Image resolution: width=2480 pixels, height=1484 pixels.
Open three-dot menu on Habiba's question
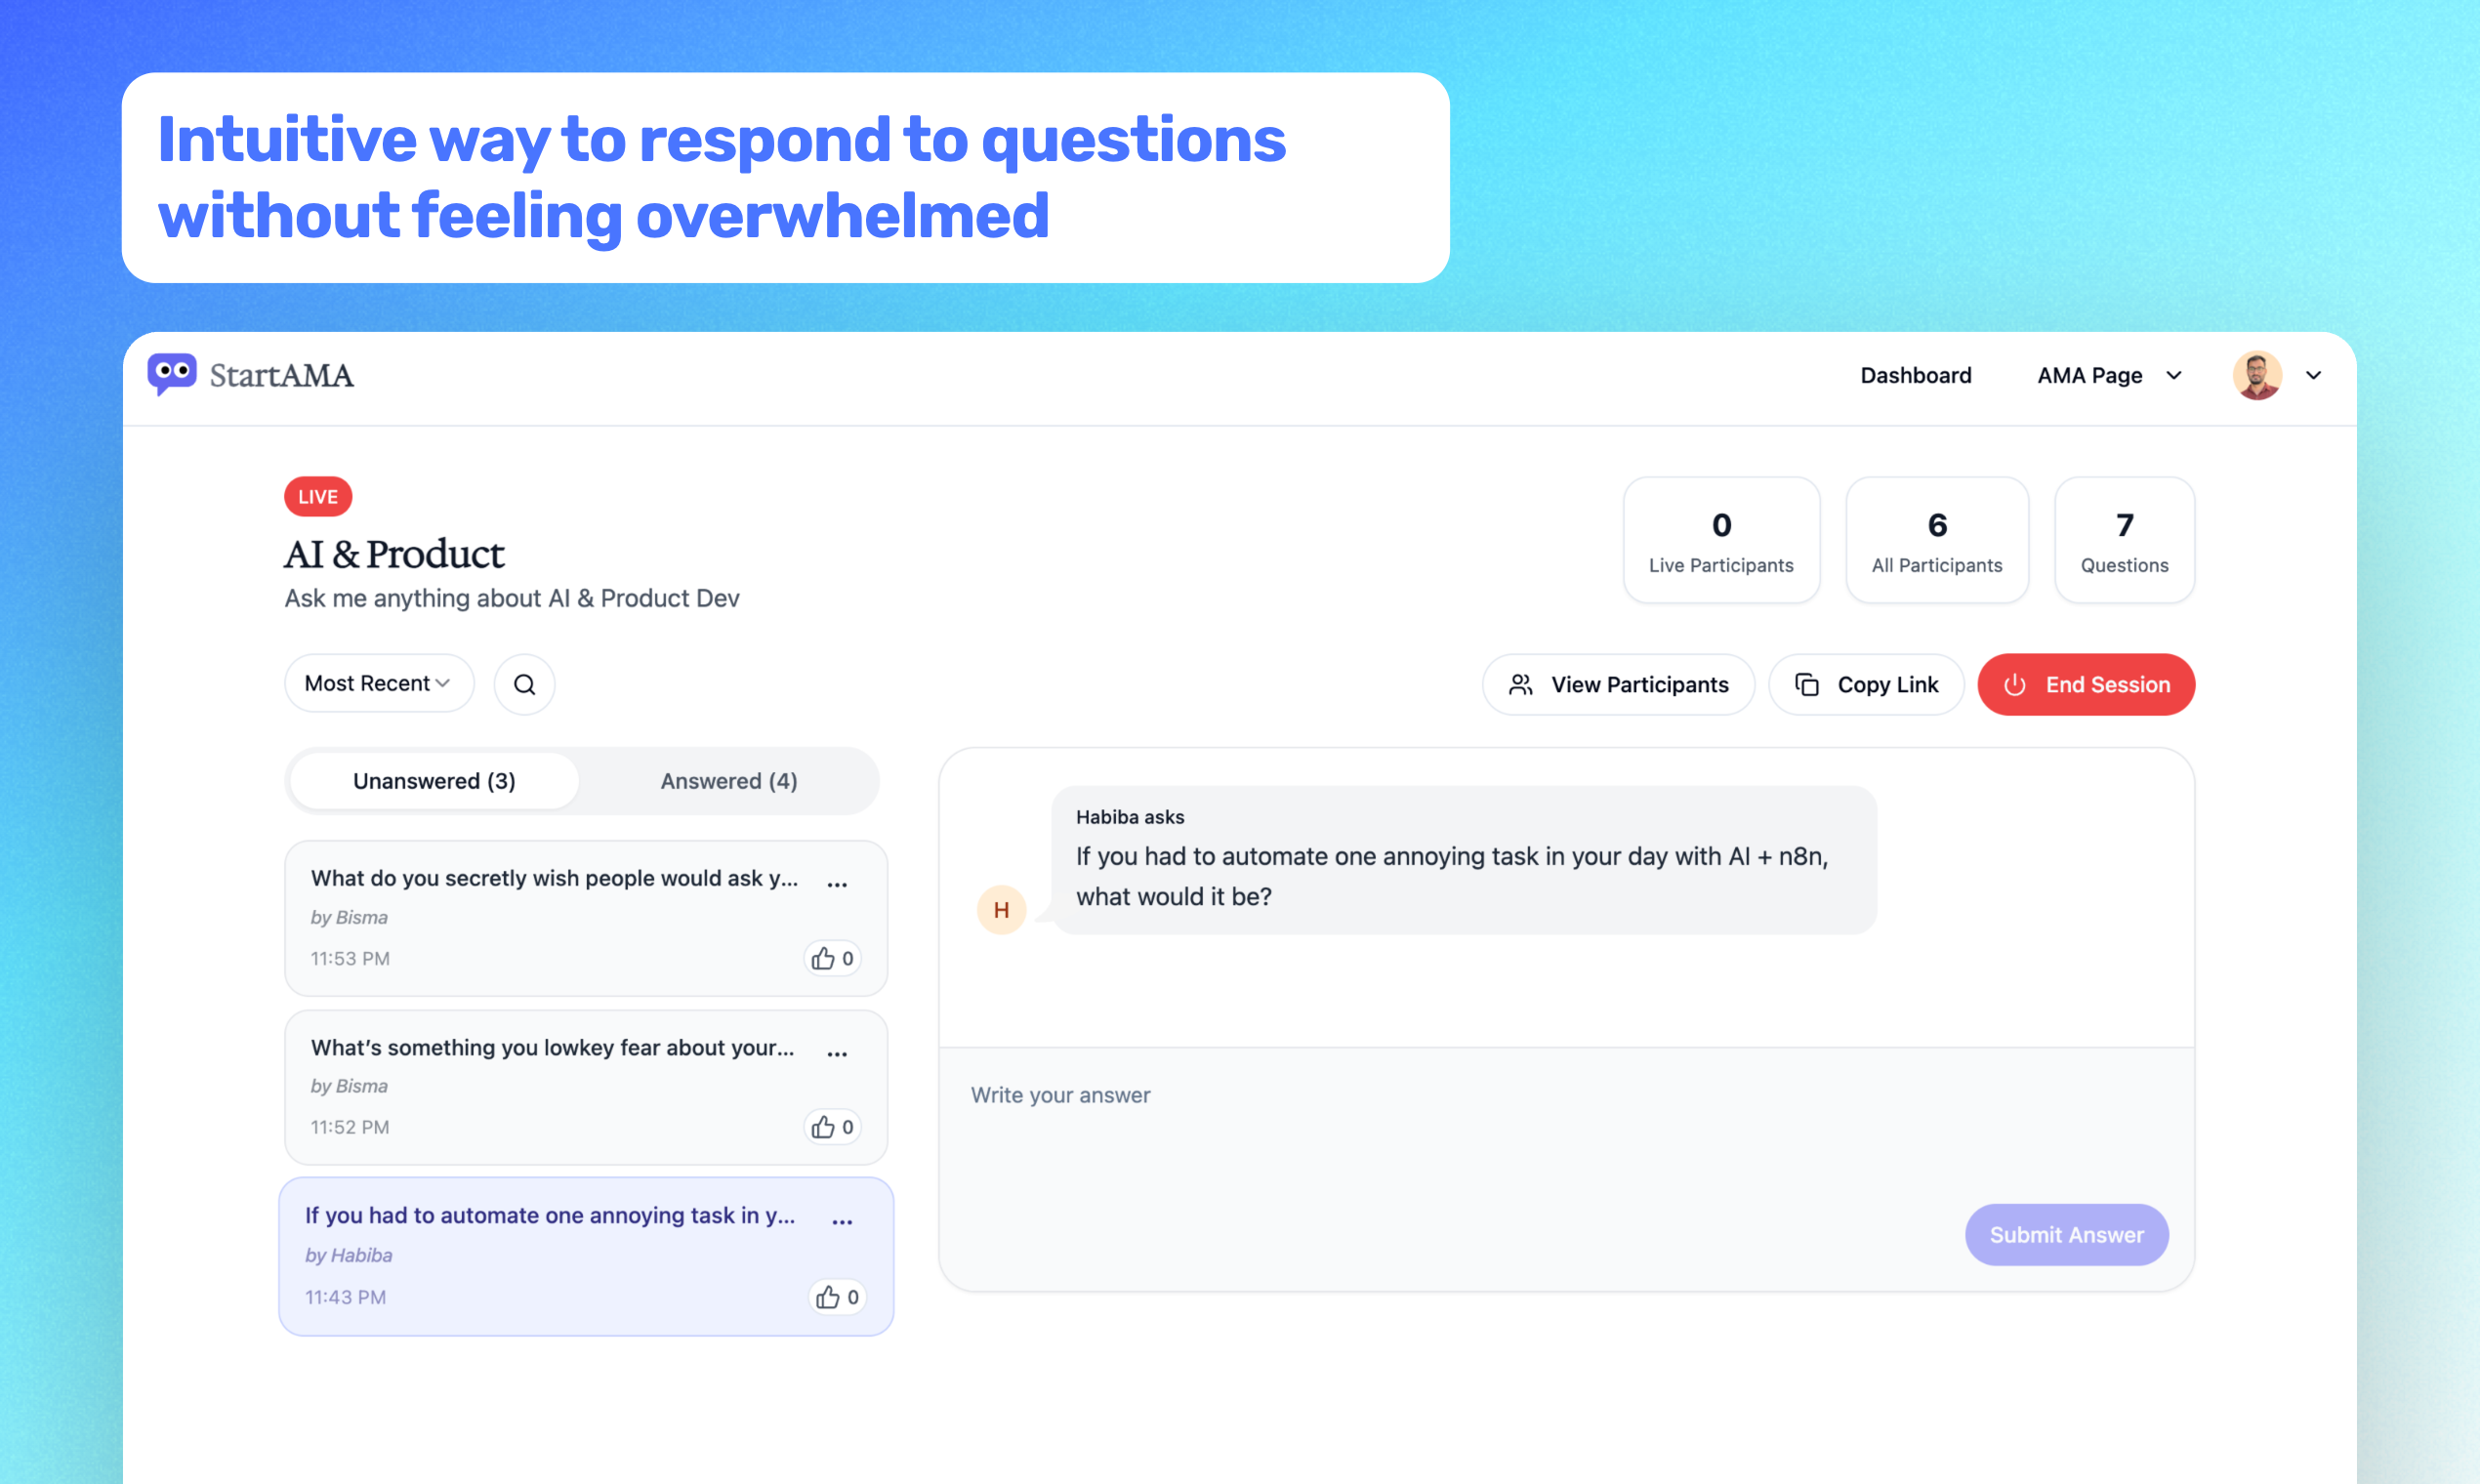[842, 1222]
